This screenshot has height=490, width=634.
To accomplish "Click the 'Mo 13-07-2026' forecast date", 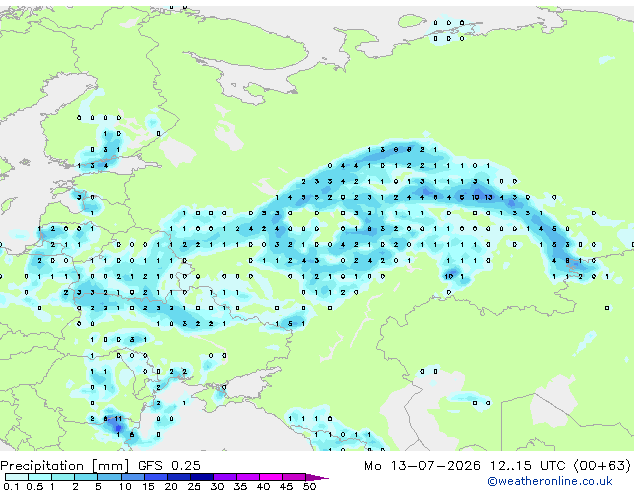I will point(423,466).
